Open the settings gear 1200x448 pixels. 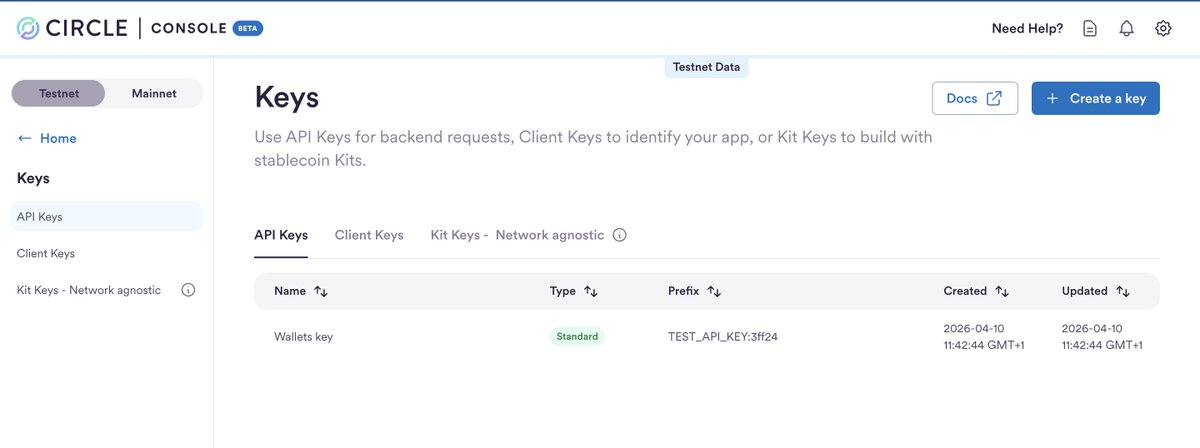pos(1163,29)
